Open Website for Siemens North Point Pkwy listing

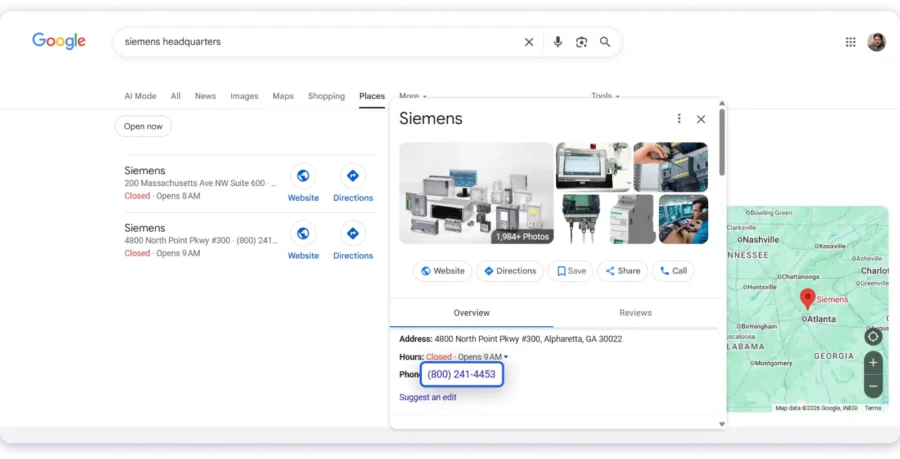click(x=303, y=241)
